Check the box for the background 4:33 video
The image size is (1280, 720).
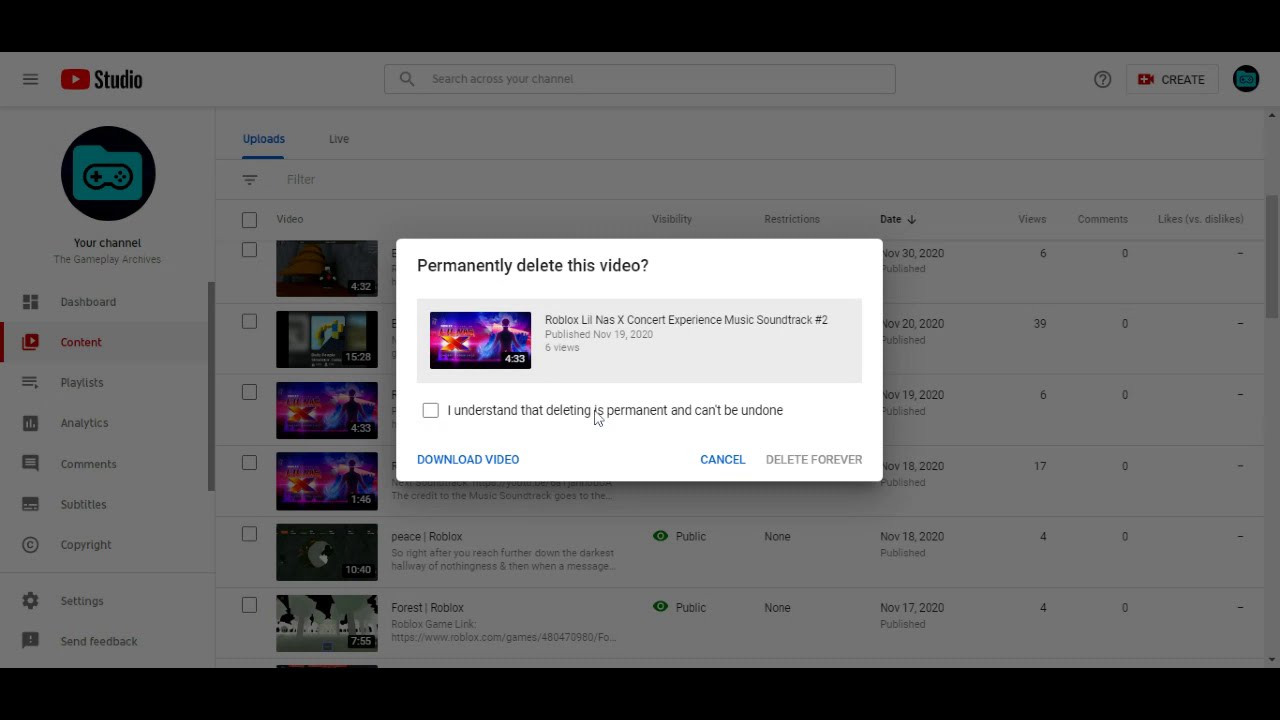click(x=249, y=392)
